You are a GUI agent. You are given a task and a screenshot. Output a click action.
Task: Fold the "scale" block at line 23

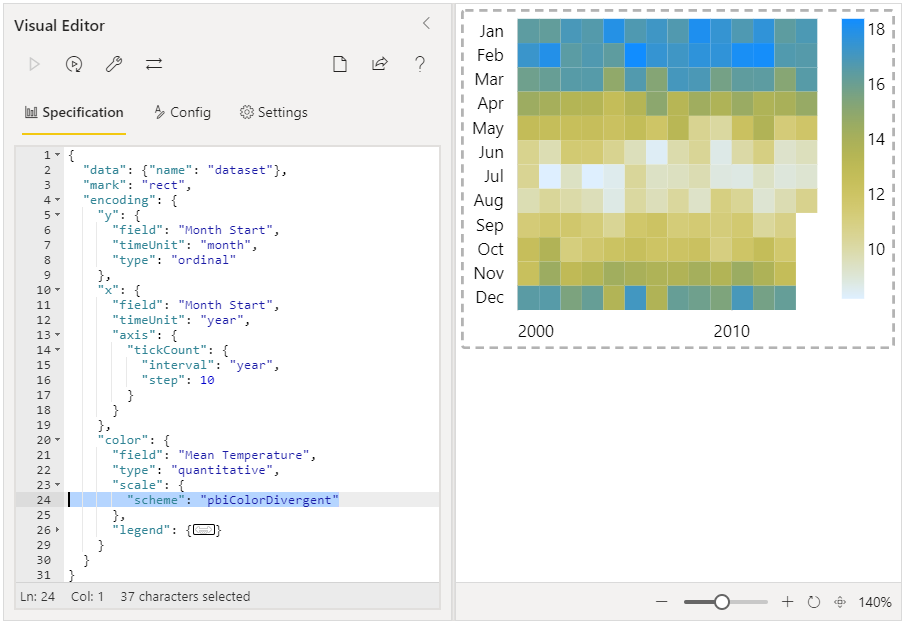(57, 485)
